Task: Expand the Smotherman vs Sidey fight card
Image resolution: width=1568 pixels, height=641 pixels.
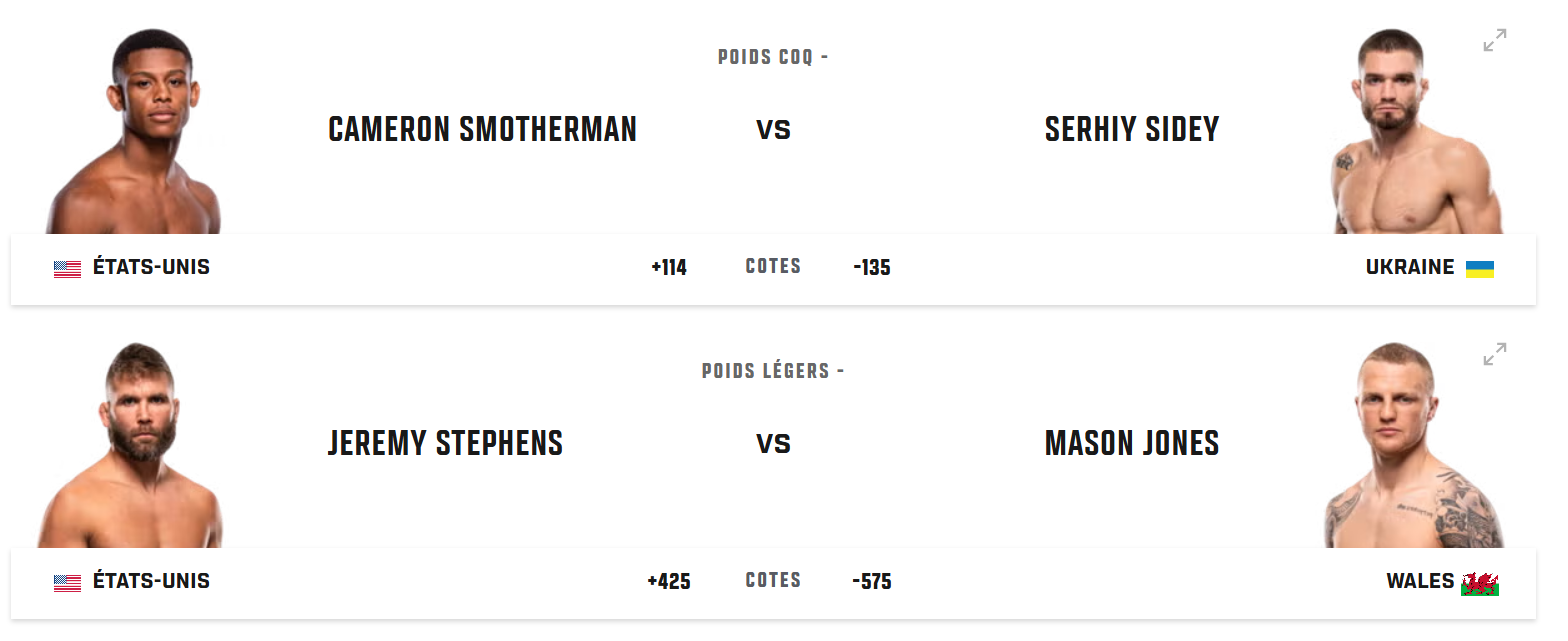Action: pyautogui.click(x=1494, y=41)
